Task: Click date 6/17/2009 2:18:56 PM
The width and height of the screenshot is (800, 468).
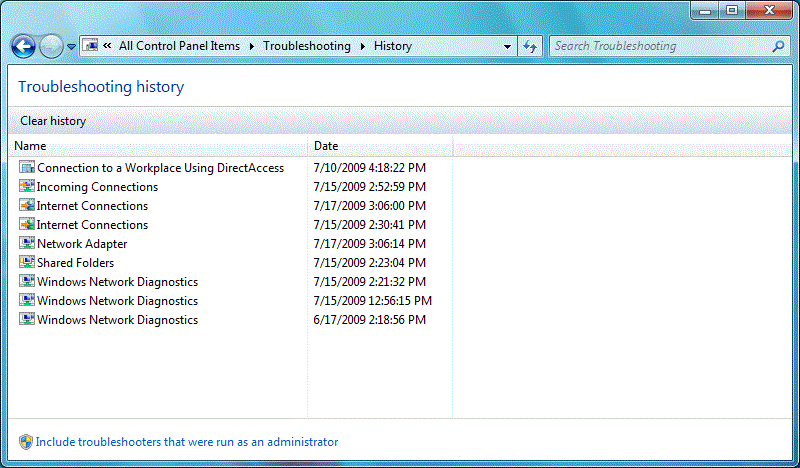Action: coord(369,319)
